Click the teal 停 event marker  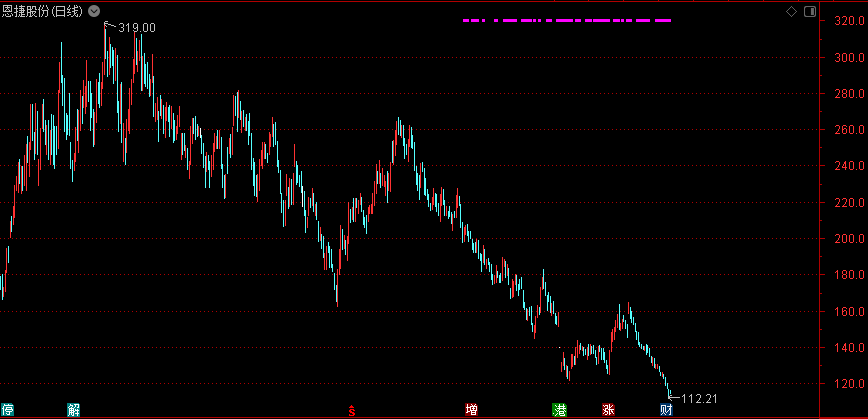click(8, 410)
